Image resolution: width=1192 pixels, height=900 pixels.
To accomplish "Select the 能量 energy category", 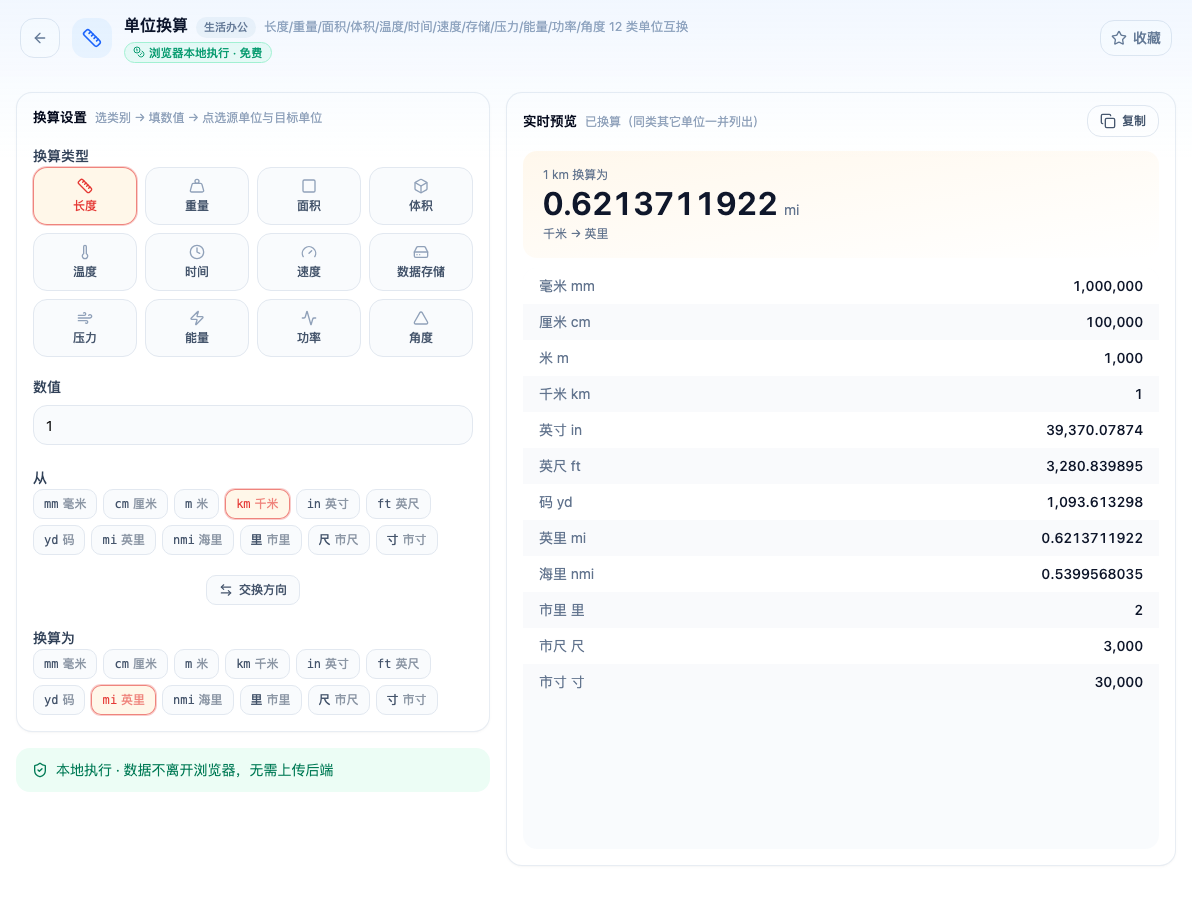I will coord(197,328).
